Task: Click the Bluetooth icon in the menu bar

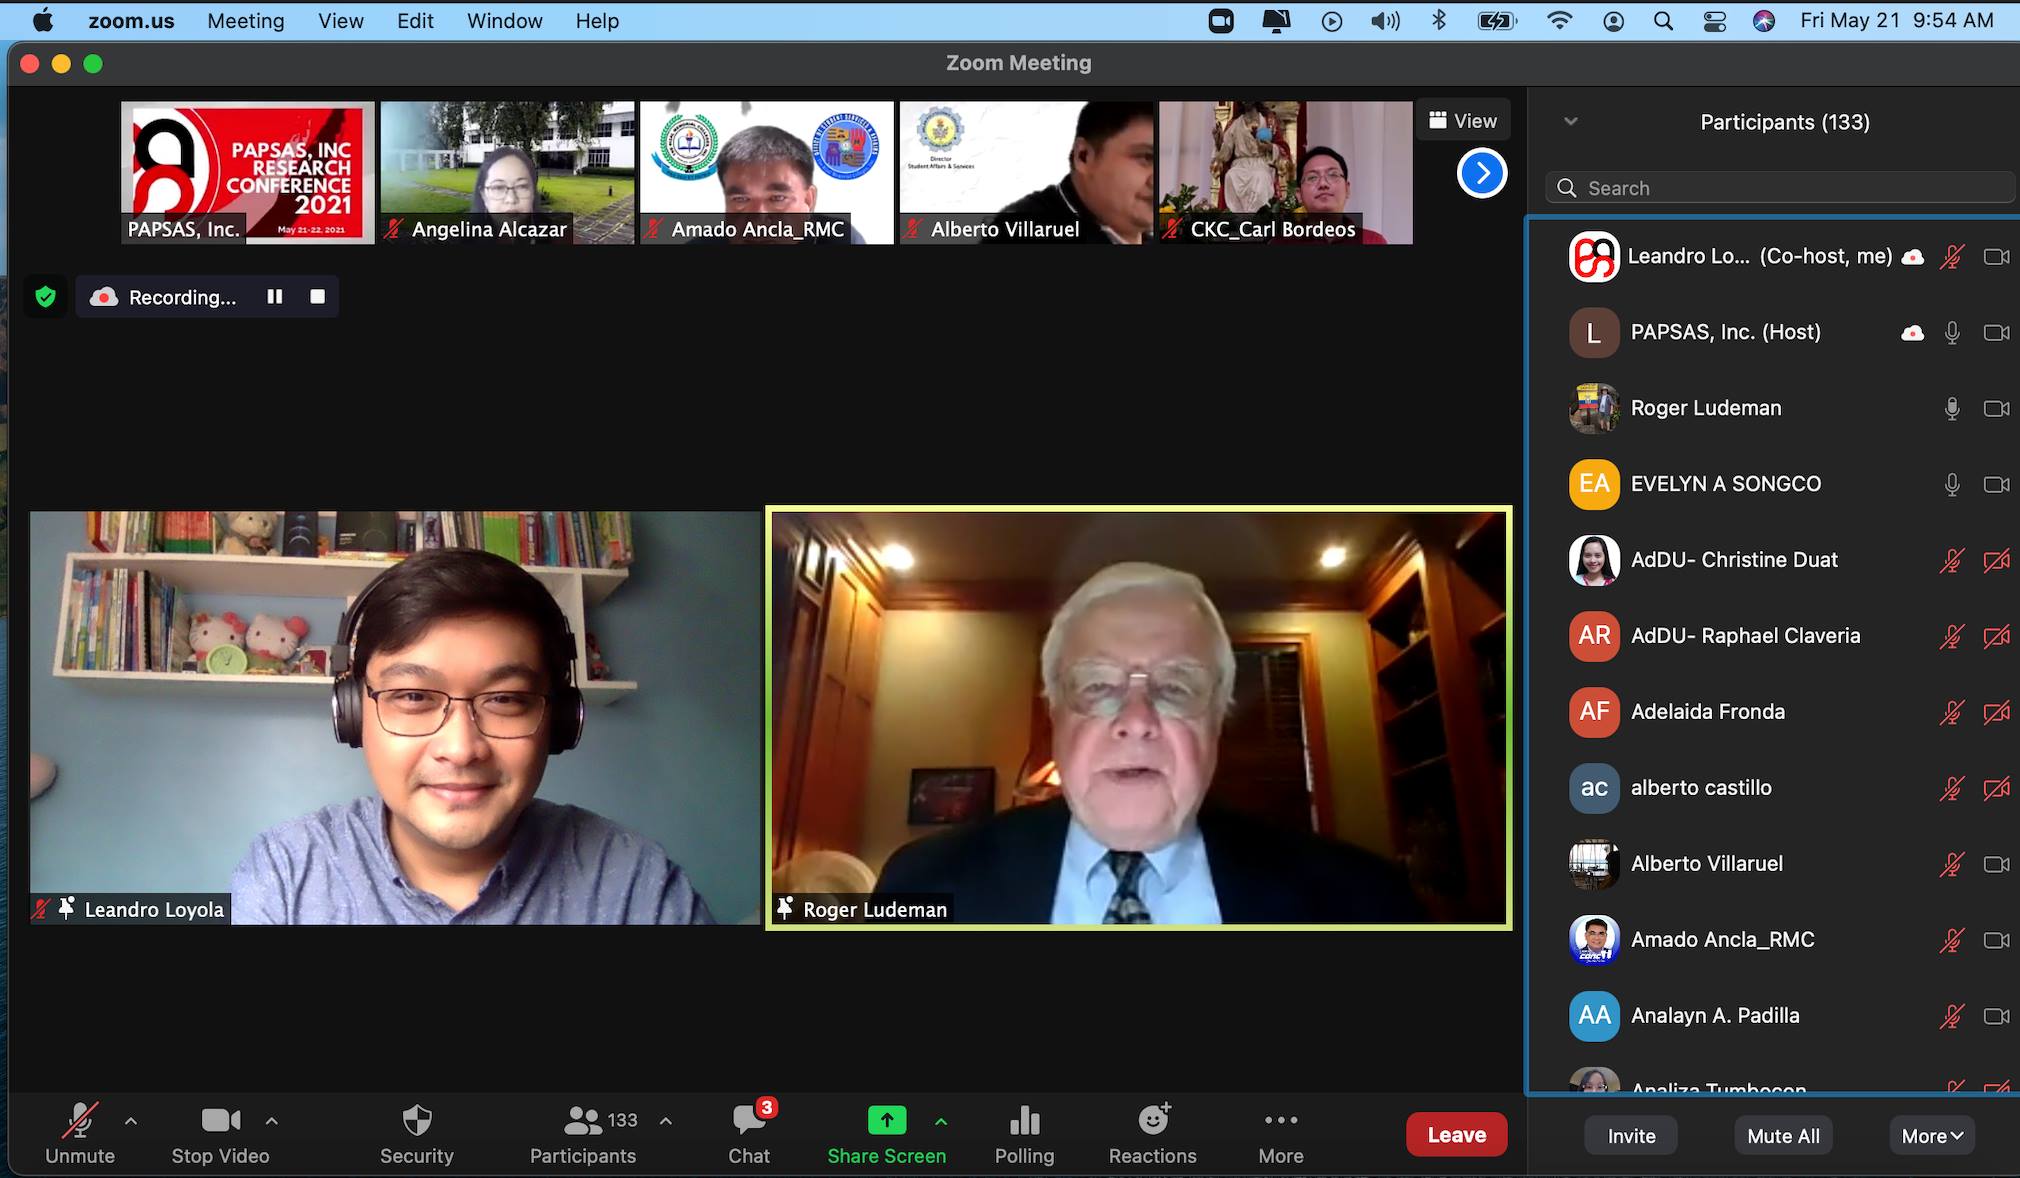Action: (1439, 21)
